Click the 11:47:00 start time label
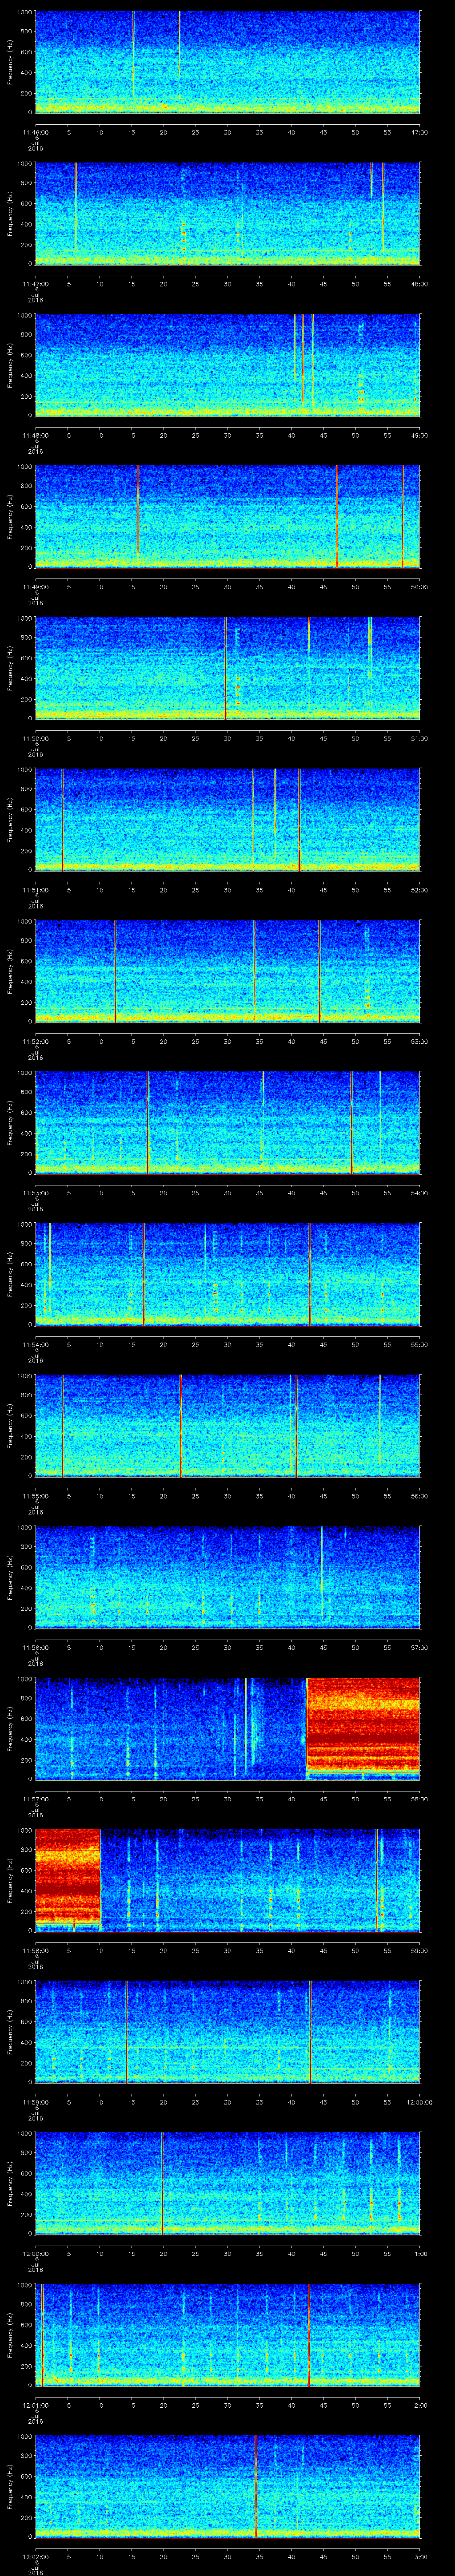The image size is (455, 2576). 36,284
